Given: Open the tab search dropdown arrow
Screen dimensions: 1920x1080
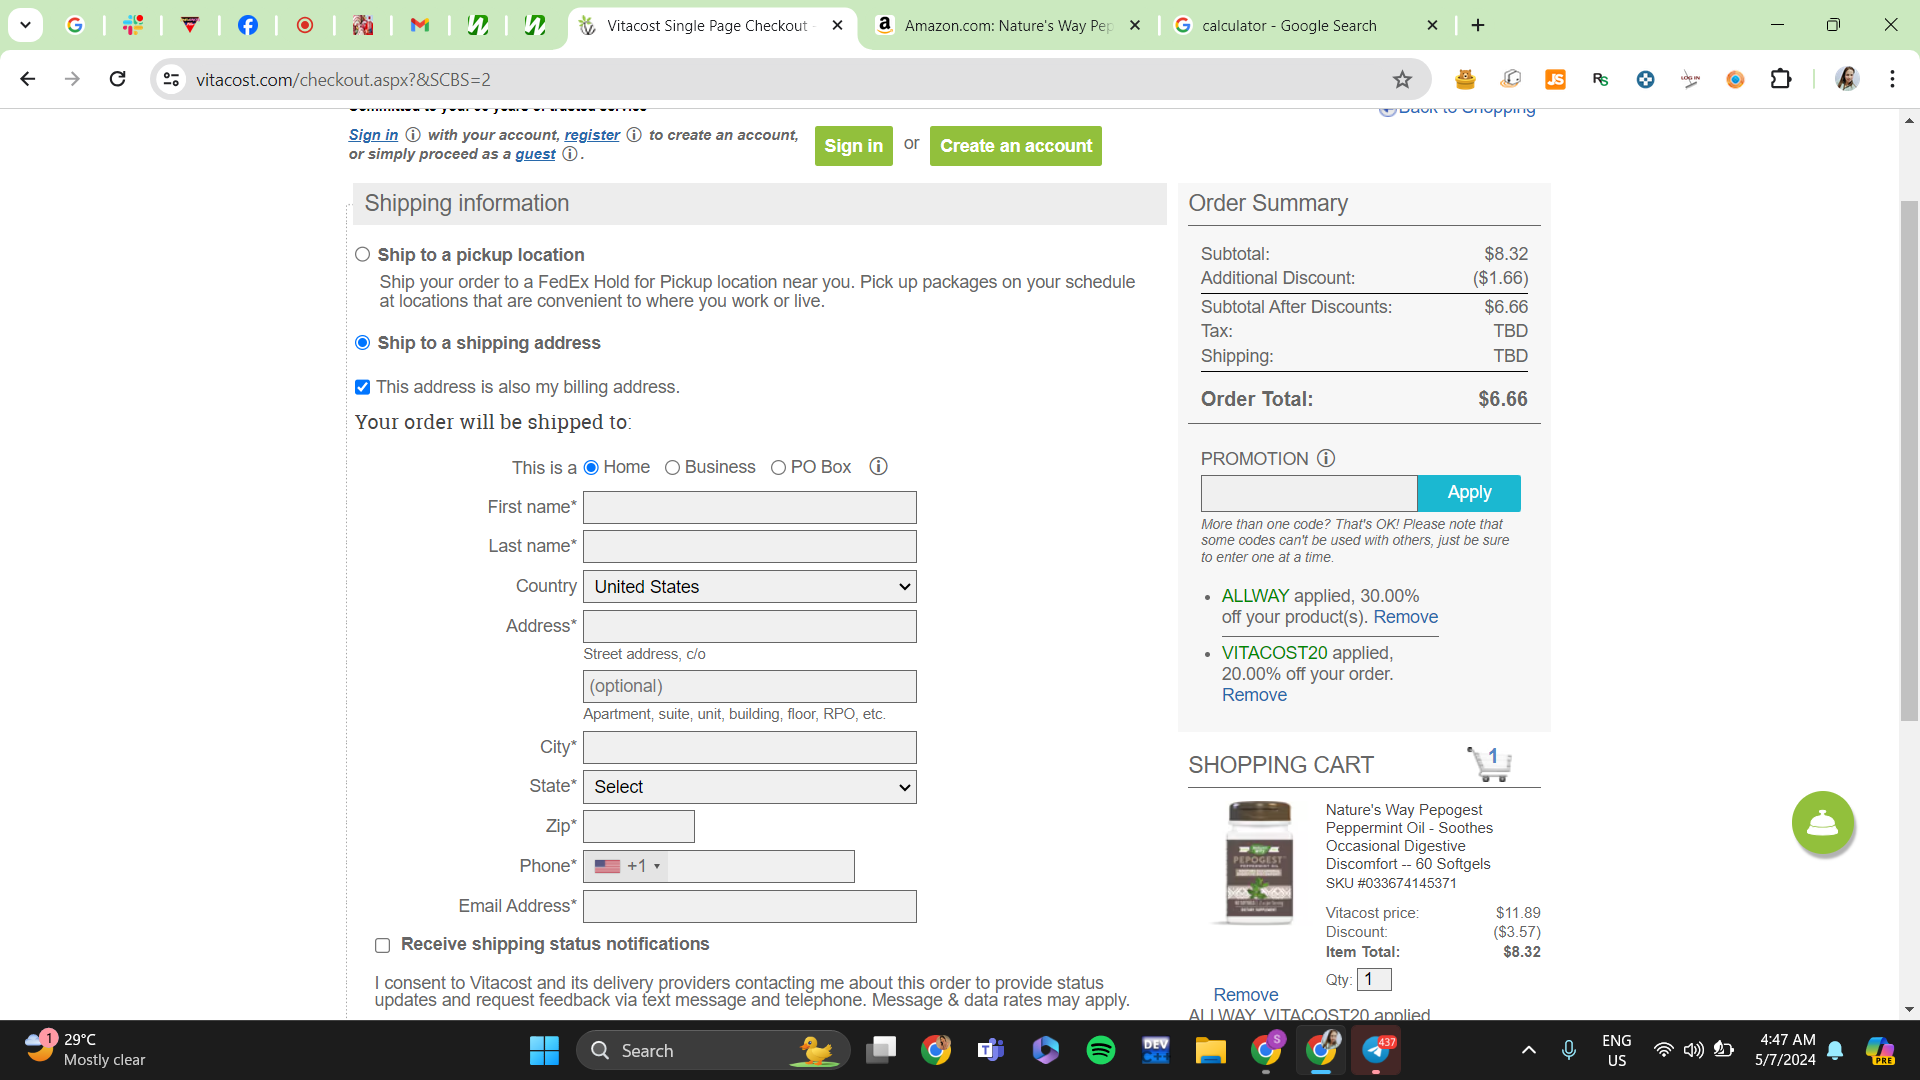Looking at the screenshot, I should (x=25, y=25).
